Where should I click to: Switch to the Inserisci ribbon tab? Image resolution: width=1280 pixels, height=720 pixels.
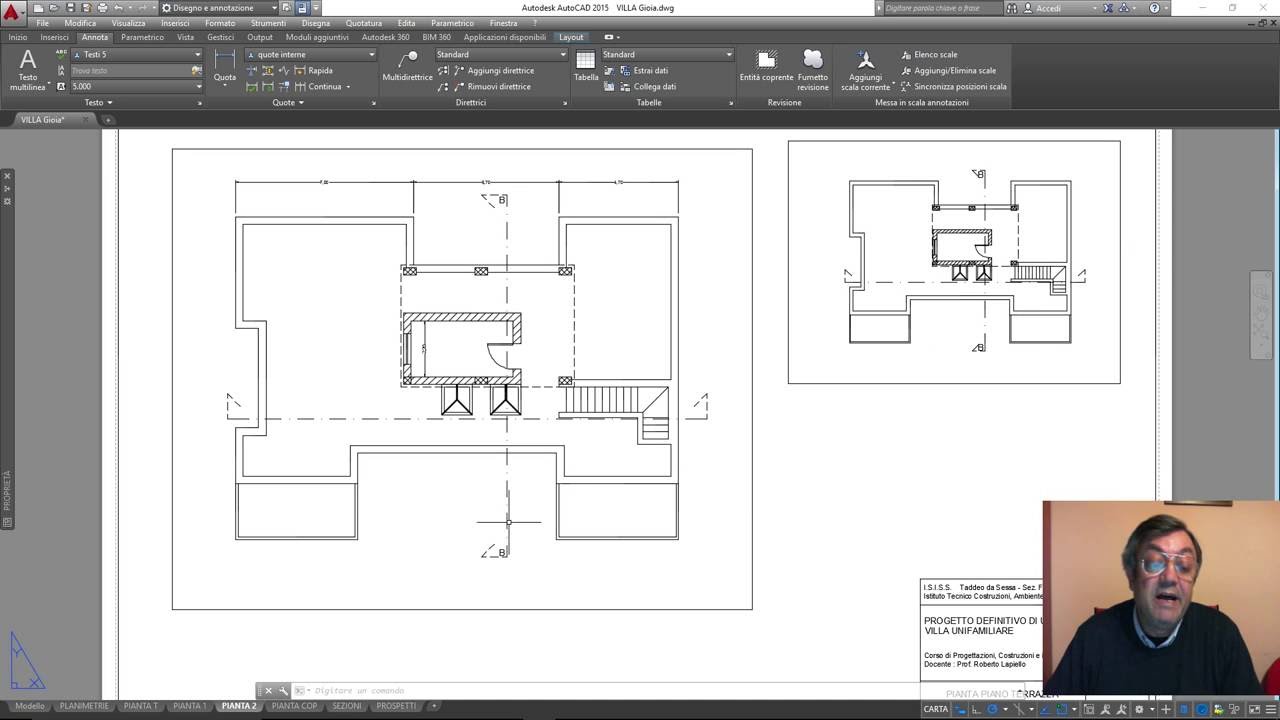pos(54,37)
